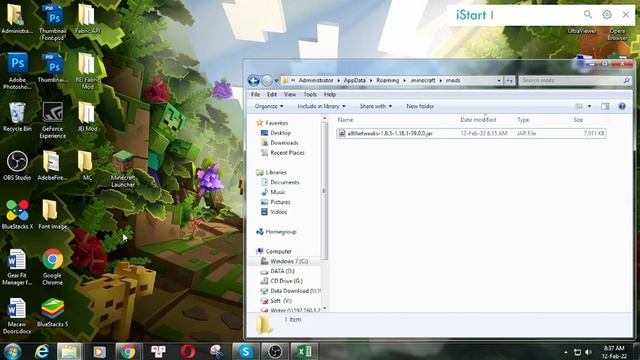Create a New folder
This screenshot has height=360, width=640.
pyautogui.click(x=420, y=106)
